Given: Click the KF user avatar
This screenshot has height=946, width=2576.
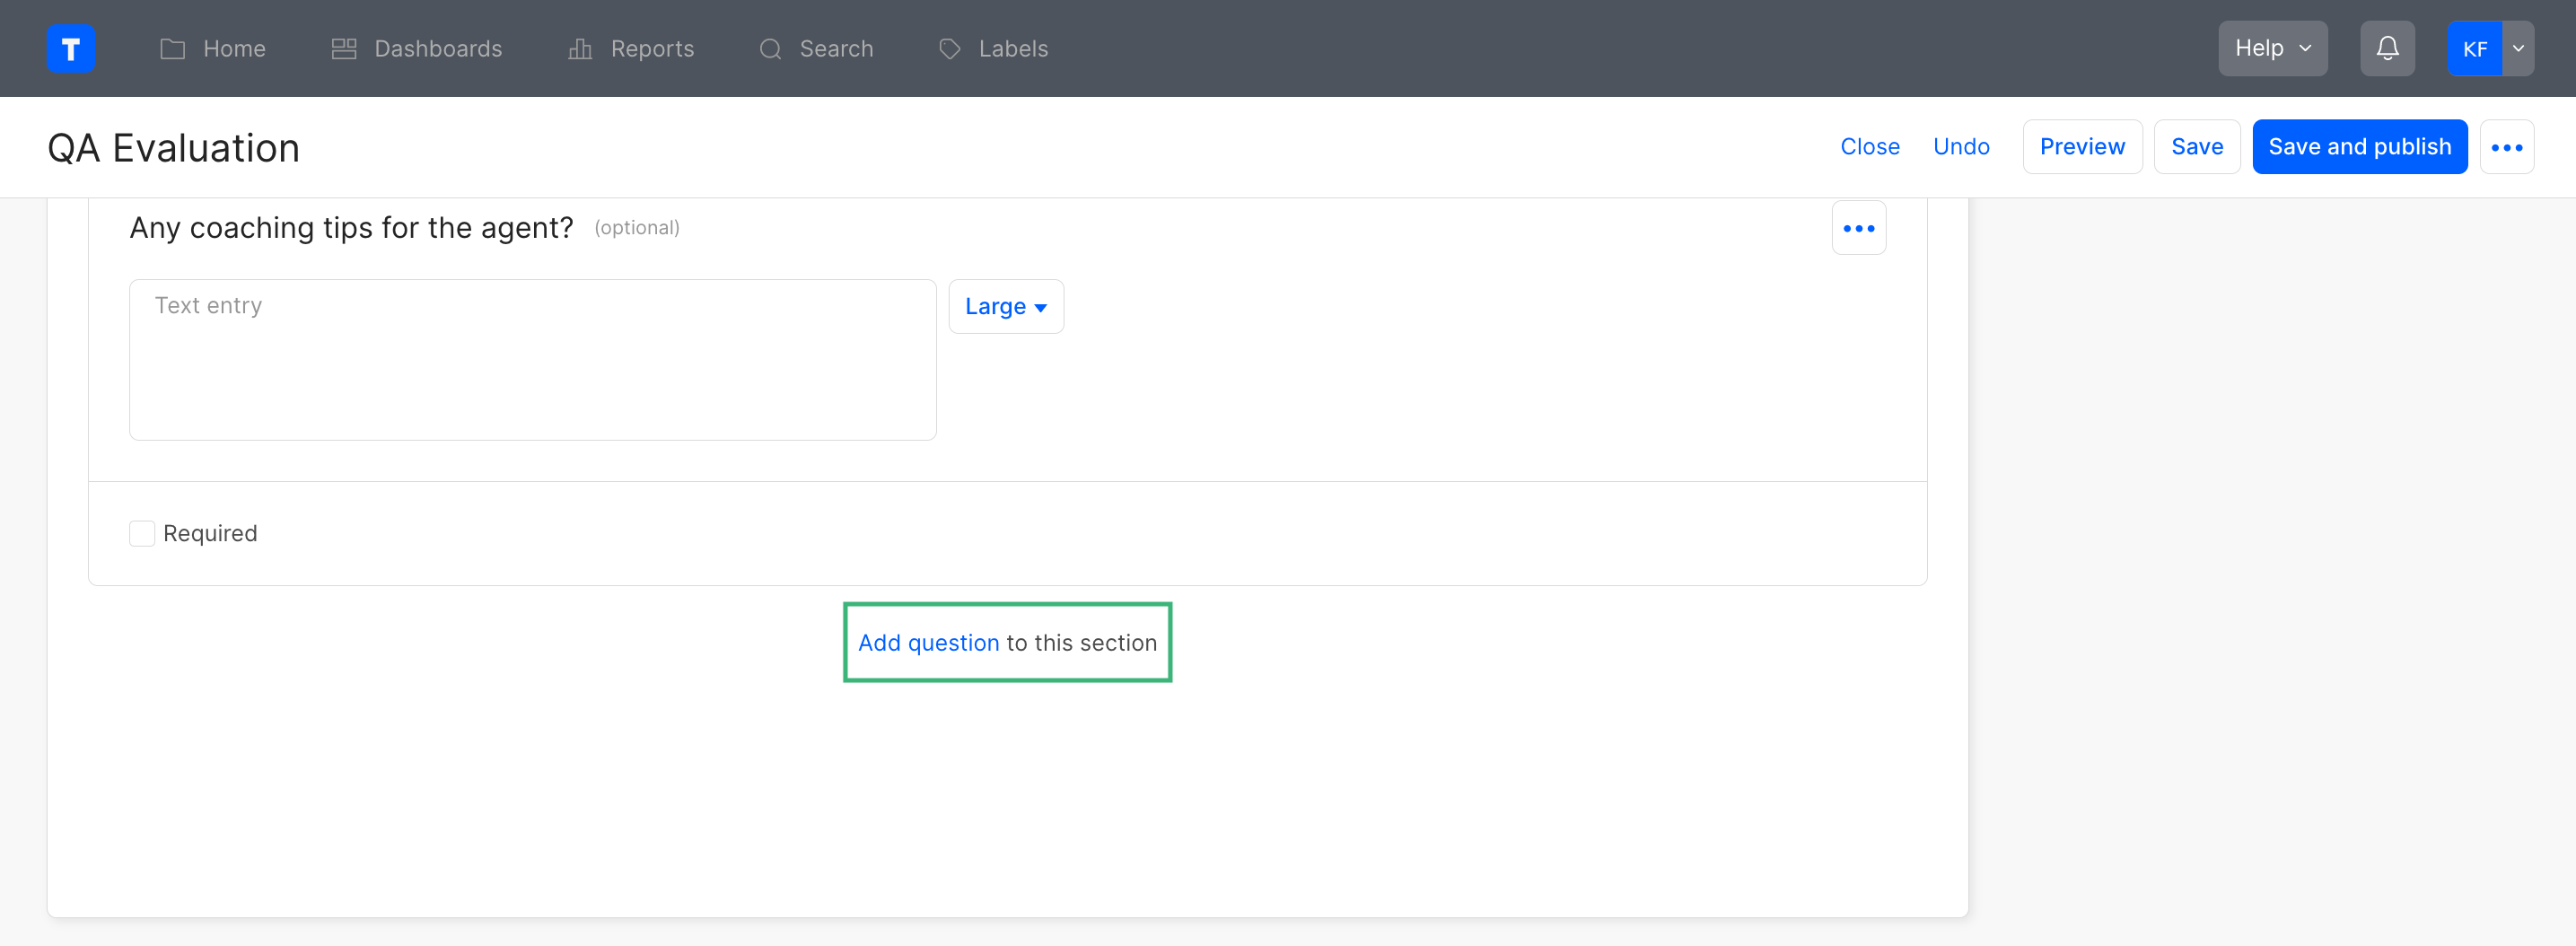Looking at the screenshot, I should pyautogui.click(x=2474, y=48).
